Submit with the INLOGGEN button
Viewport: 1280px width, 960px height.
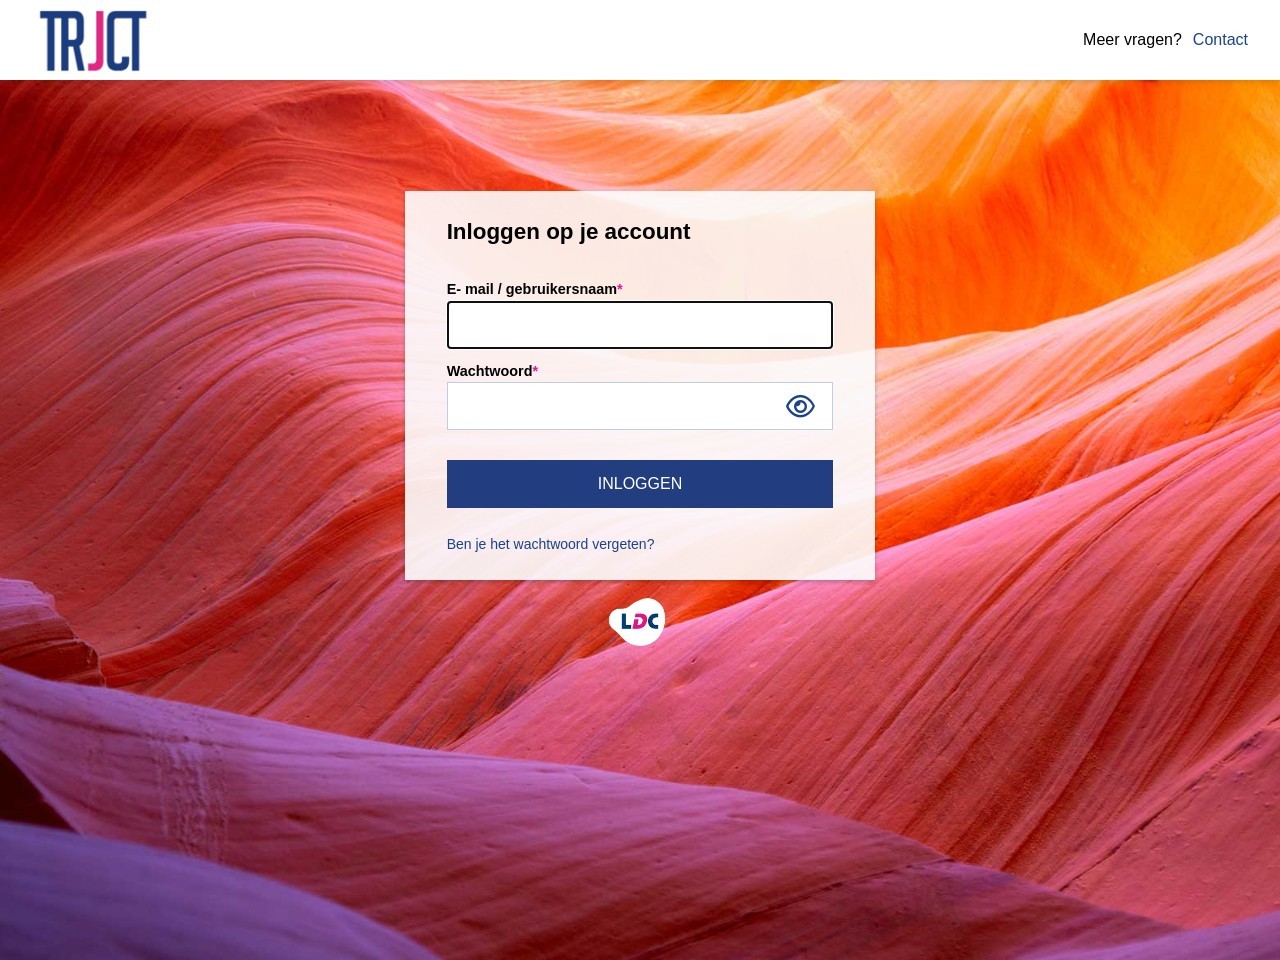point(640,484)
